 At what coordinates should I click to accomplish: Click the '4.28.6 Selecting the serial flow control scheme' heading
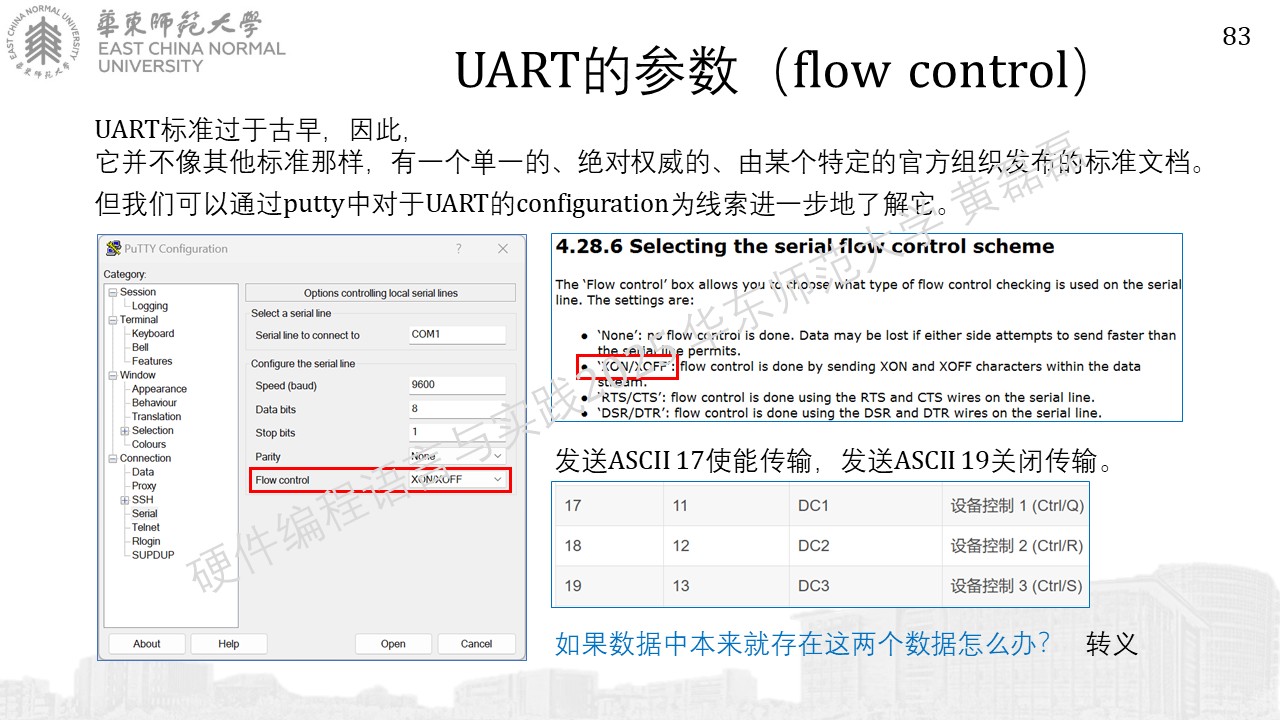click(805, 247)
